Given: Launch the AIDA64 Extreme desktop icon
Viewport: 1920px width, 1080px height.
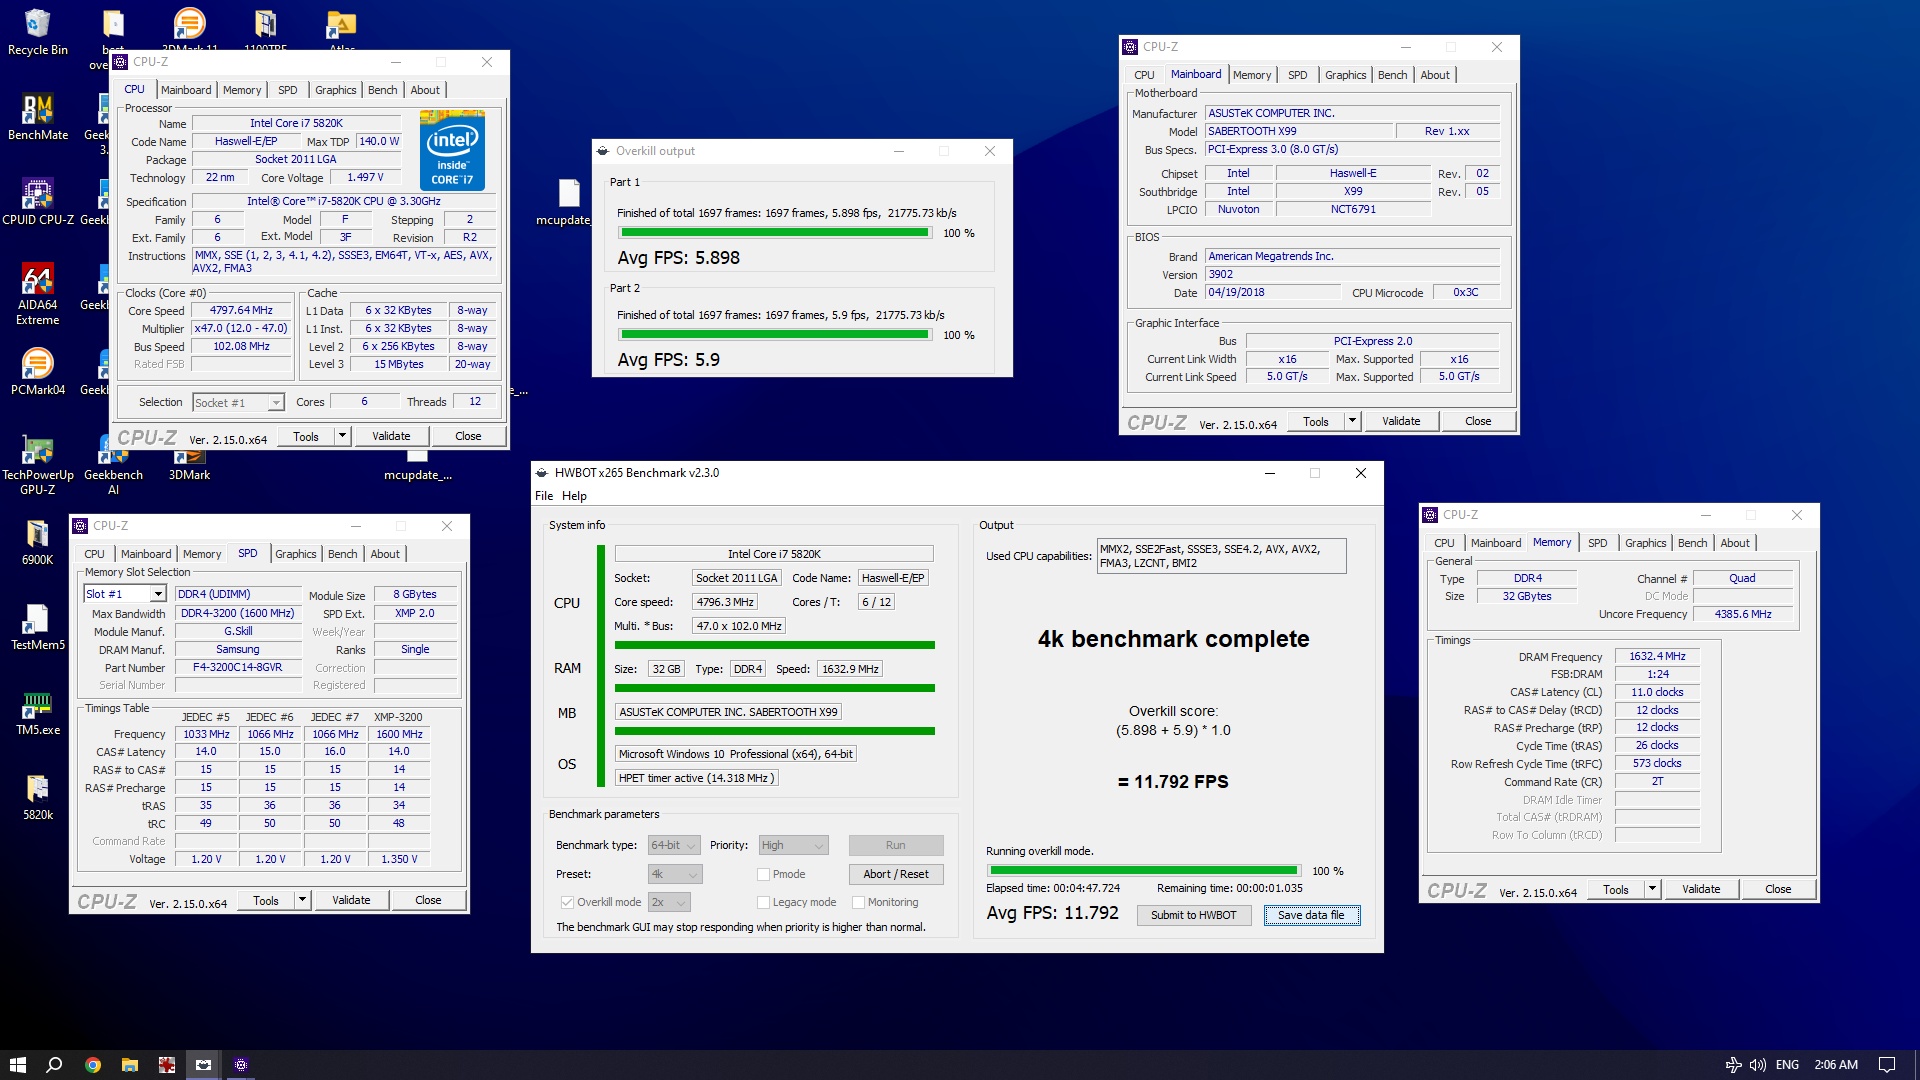Looking at the screenshot, I should pos(37,294).
